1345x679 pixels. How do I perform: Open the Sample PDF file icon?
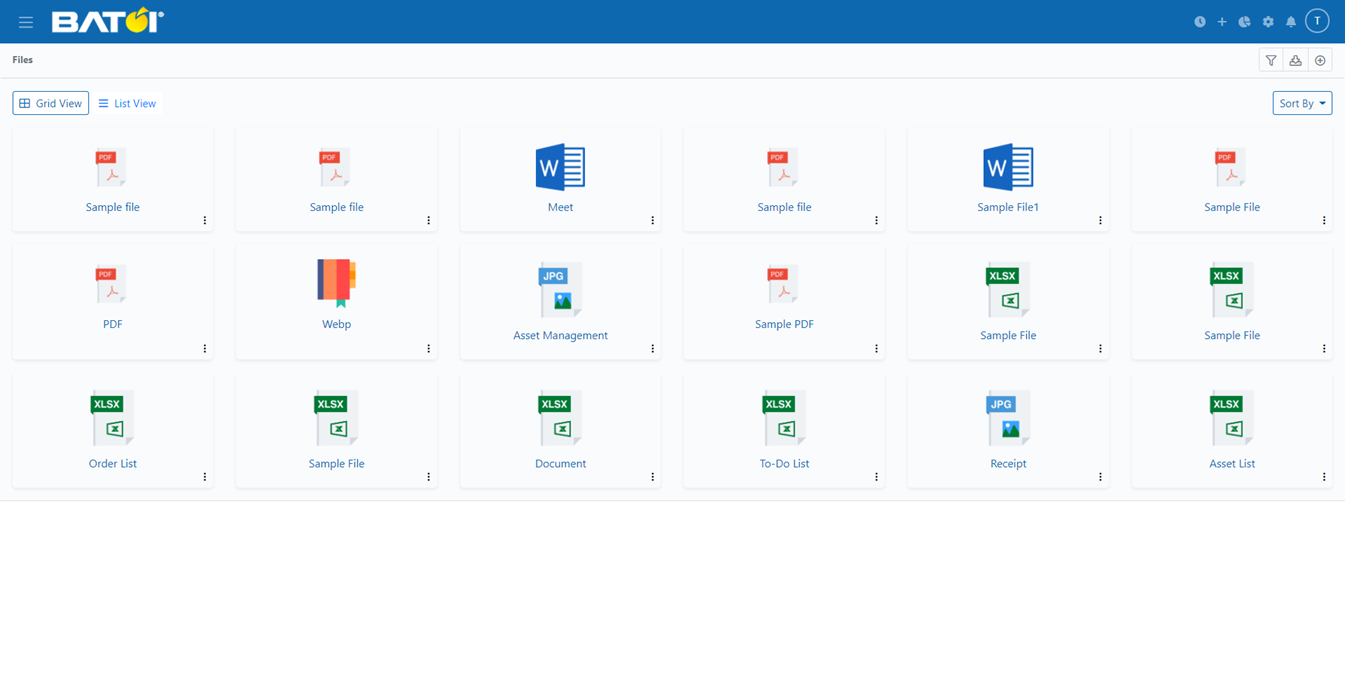tap(784, 284)
